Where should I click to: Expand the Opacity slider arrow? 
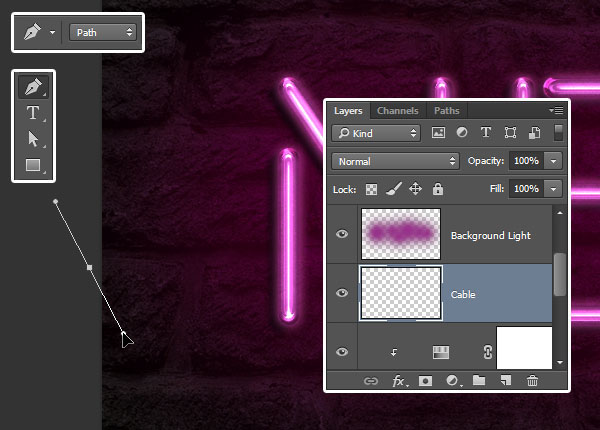(x=553, y=161)
